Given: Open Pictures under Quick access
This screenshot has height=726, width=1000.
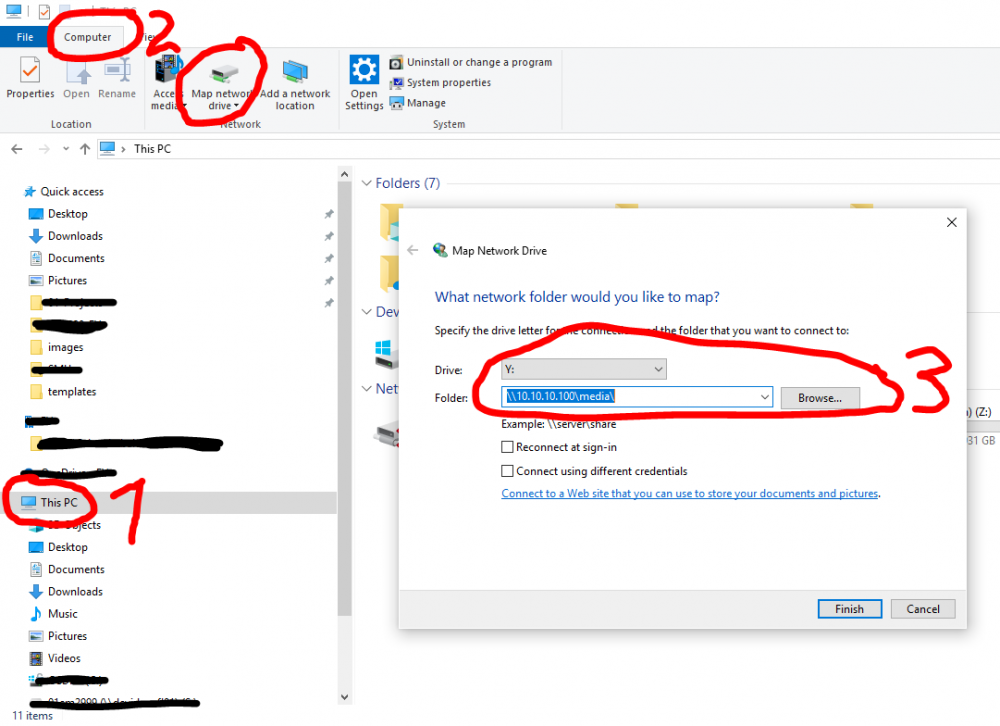Looking at the screenshot, I should [x=59, y=281].
